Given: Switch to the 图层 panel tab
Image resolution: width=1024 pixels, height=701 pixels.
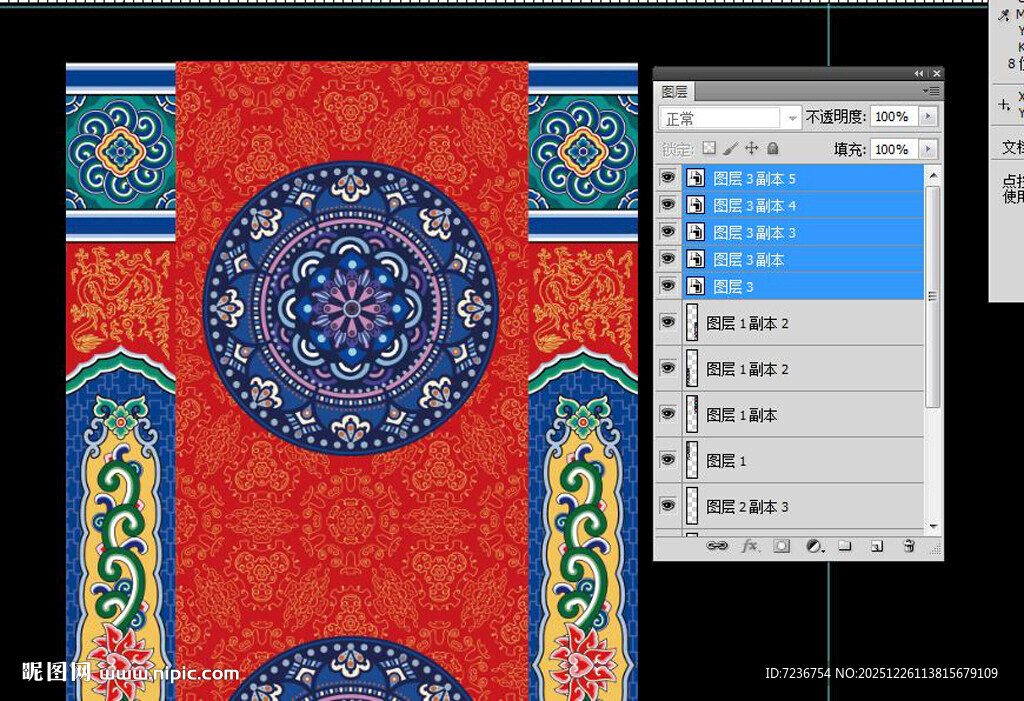Looking at the screenshot, I should click(675, 91).
